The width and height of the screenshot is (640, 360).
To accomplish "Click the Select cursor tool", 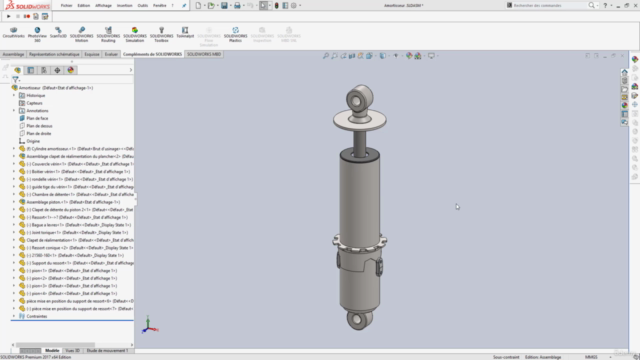I will (263, 5).
